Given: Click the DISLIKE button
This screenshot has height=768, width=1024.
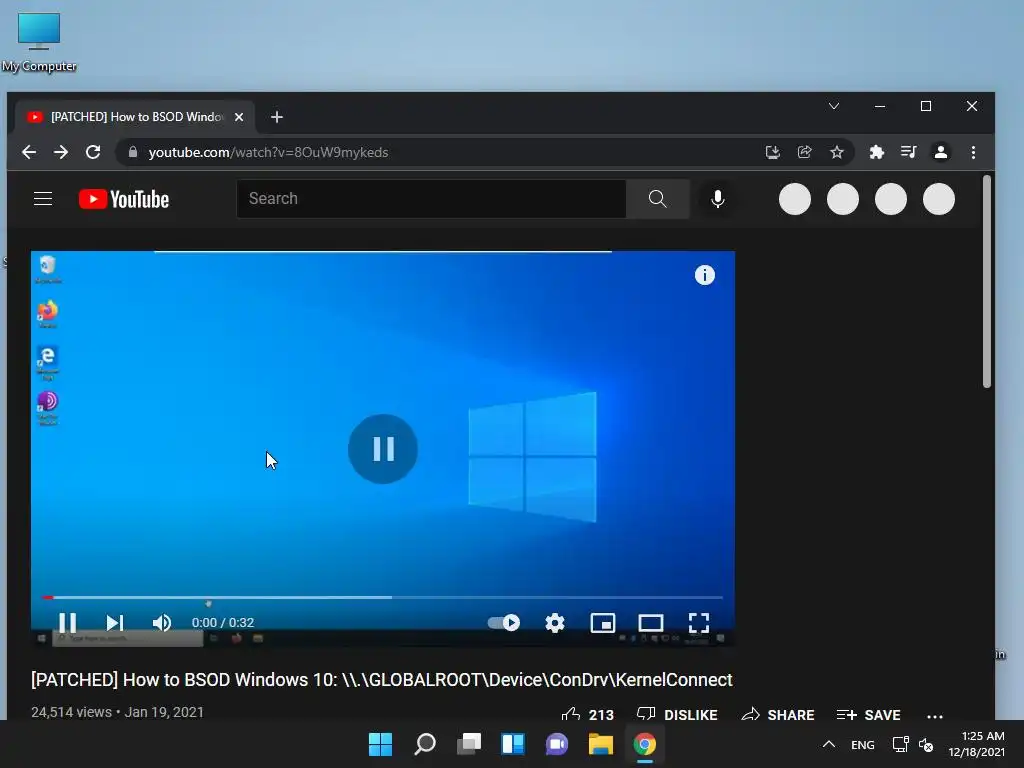Looking at the screenshot, I should coord(677,714).
